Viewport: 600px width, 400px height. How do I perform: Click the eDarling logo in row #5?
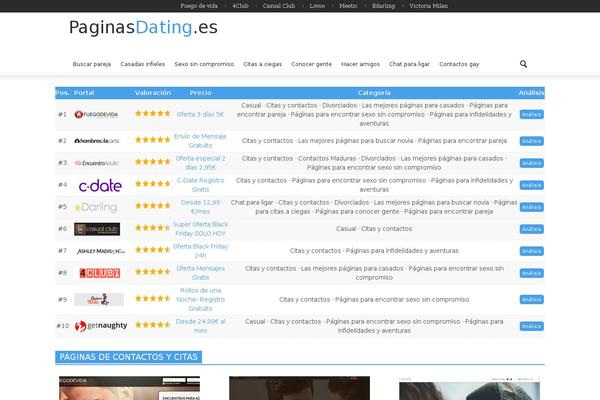pyautogui.click(x=96, y=207)
